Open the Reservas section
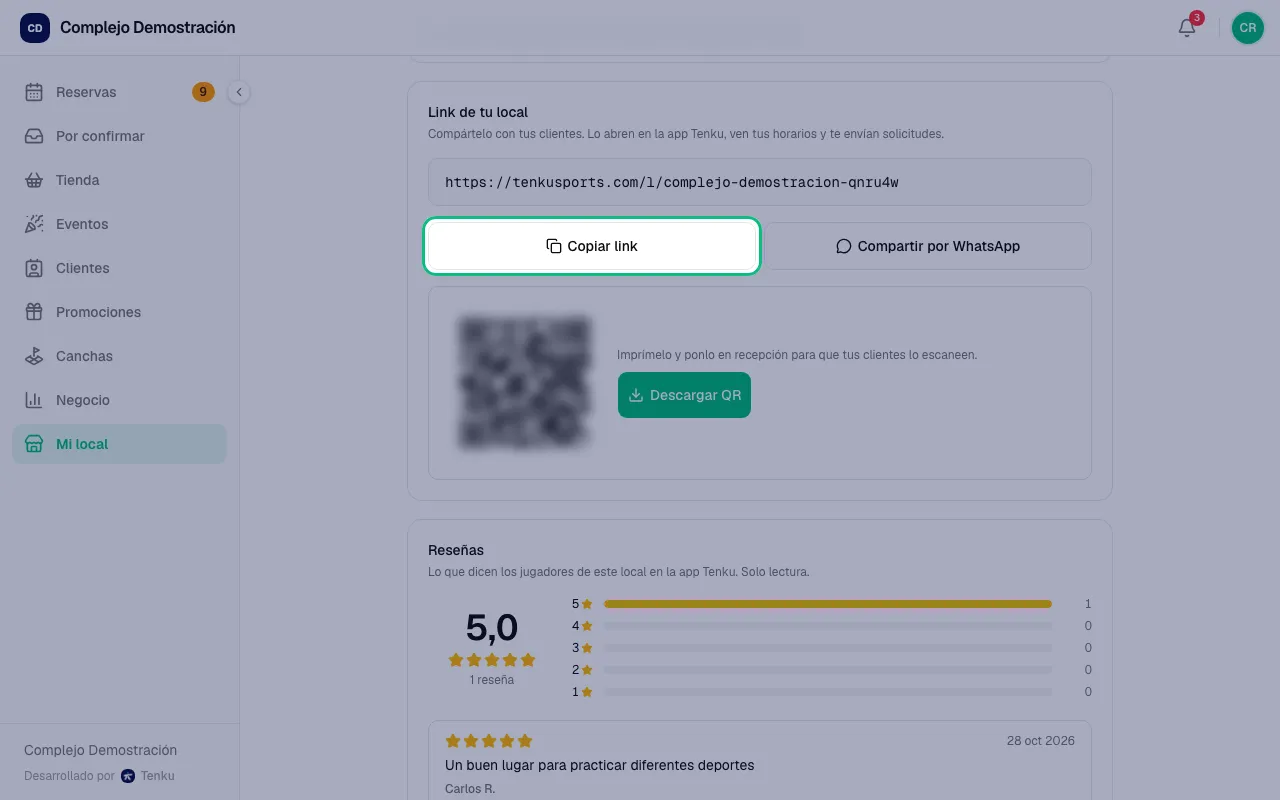Screen dimensions: 1280x800 [120, 92]
